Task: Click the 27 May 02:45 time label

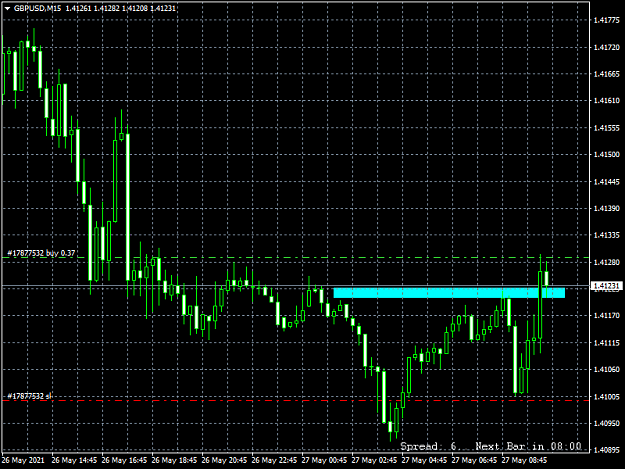Action: pos(374,460)
